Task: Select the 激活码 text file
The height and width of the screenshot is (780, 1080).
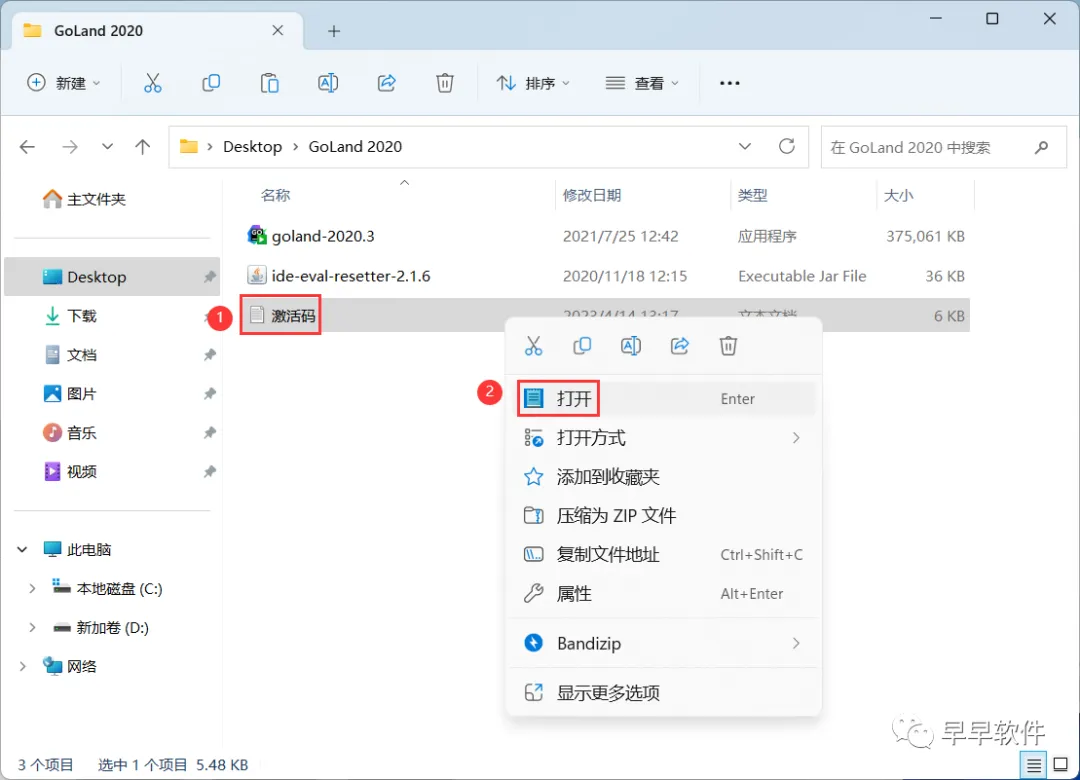Action: pyautogui.click(x=280, y=316)
